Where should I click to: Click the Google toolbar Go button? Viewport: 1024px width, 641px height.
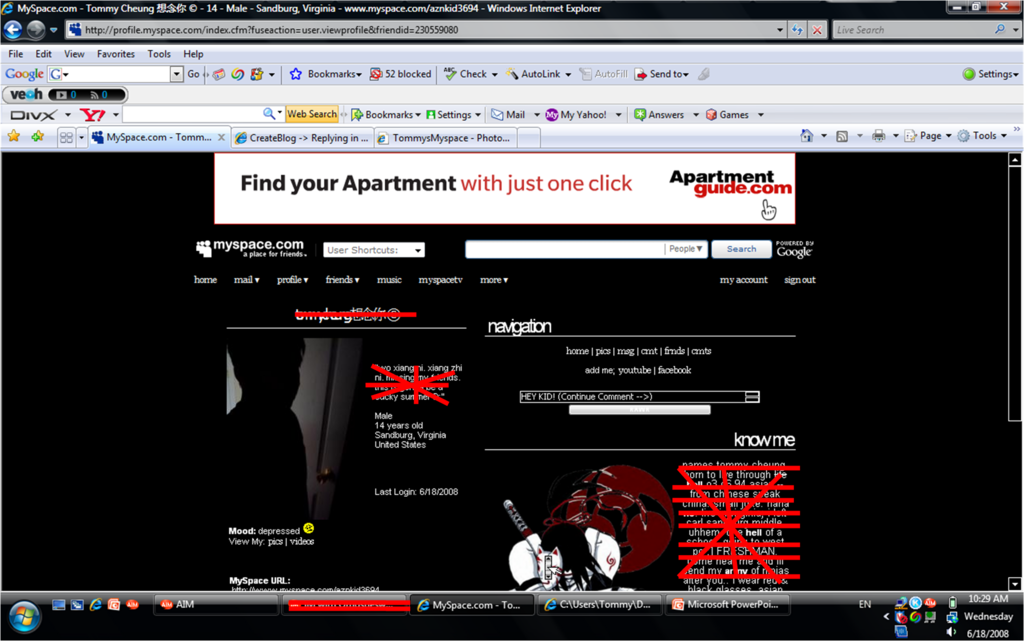[x=193, y=74]
